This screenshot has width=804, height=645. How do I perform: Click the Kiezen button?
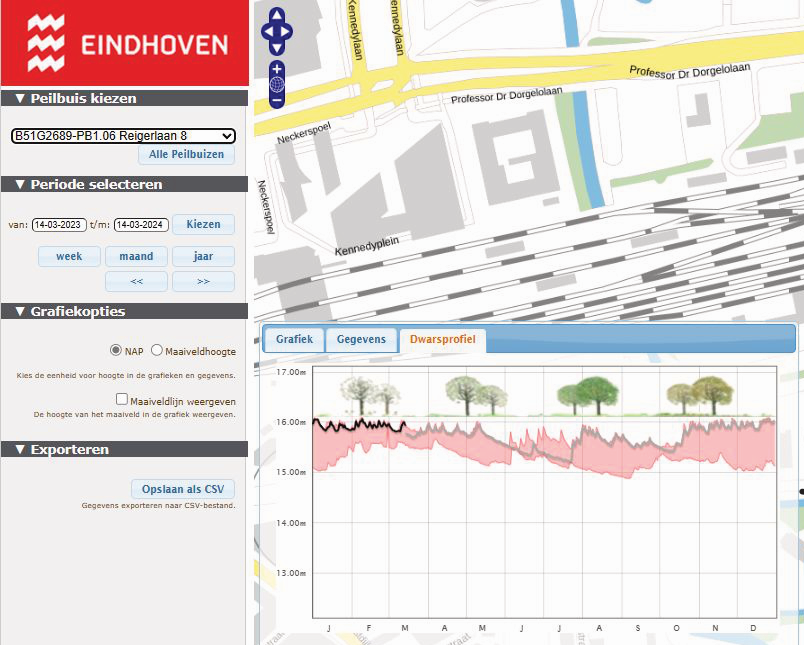204,225
